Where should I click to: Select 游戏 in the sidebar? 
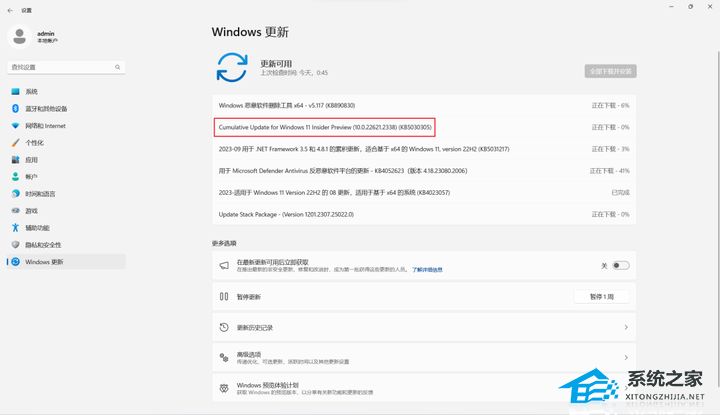click(66, 211)
